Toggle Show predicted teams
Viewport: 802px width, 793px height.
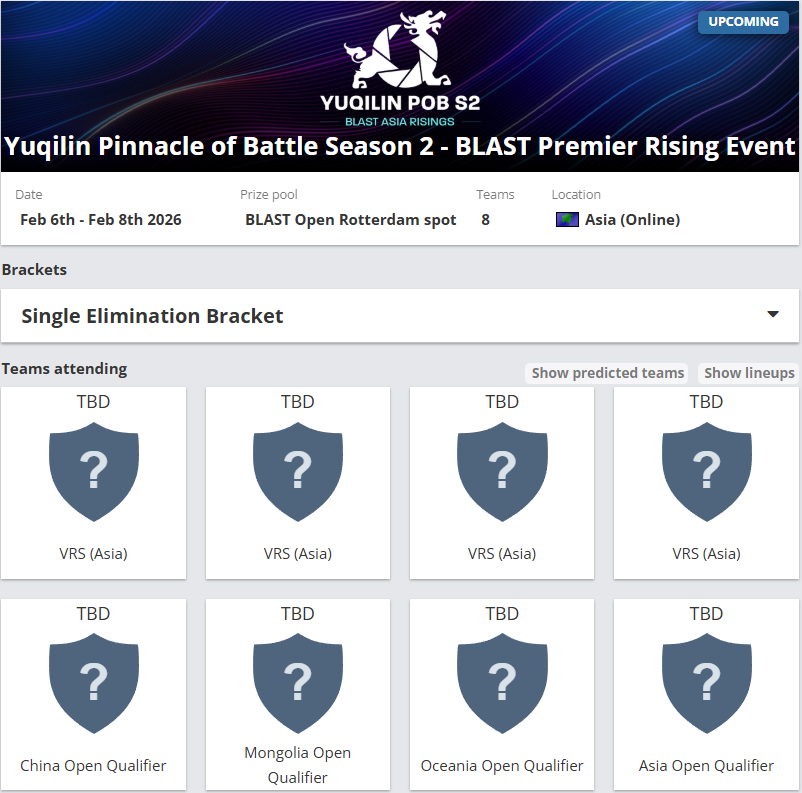click(607, 373)
